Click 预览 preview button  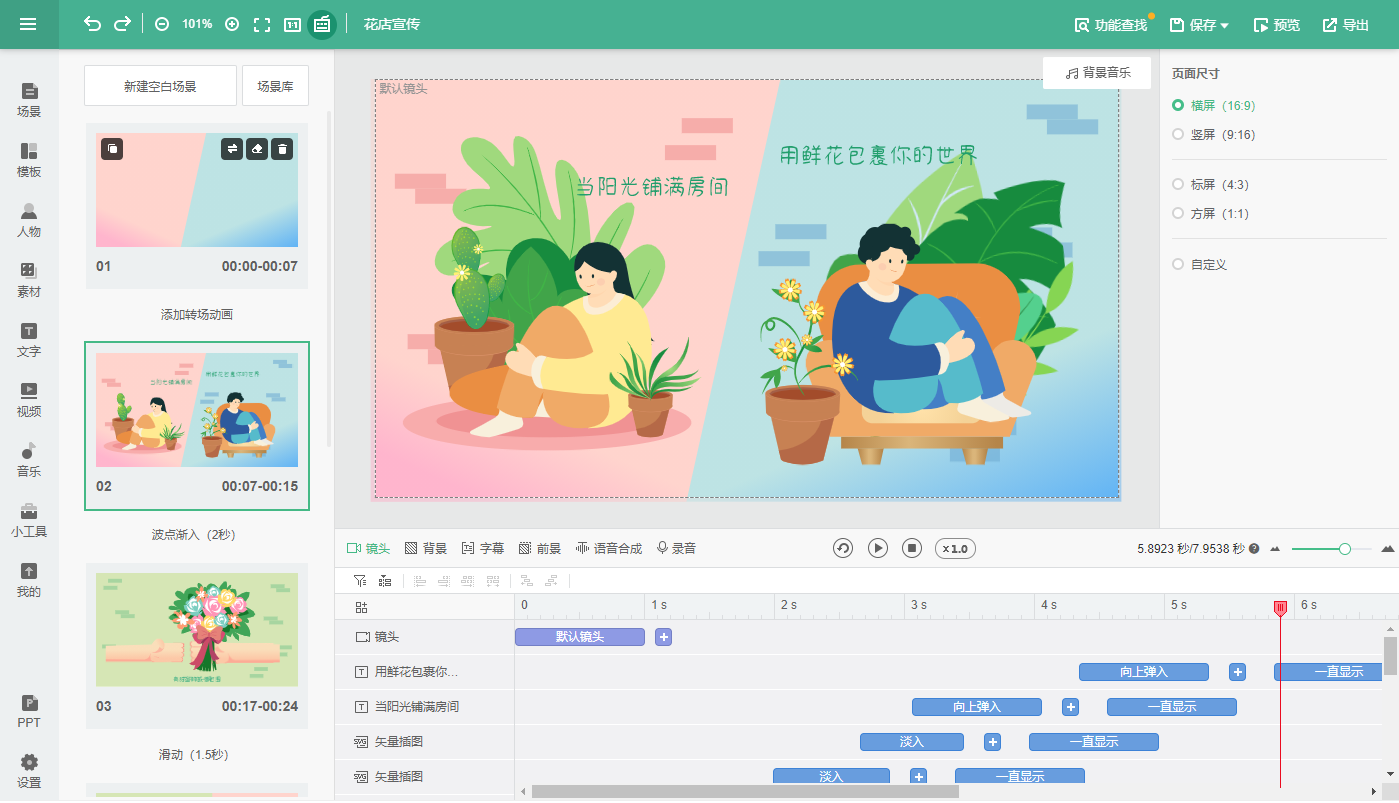coord(1277,25)
